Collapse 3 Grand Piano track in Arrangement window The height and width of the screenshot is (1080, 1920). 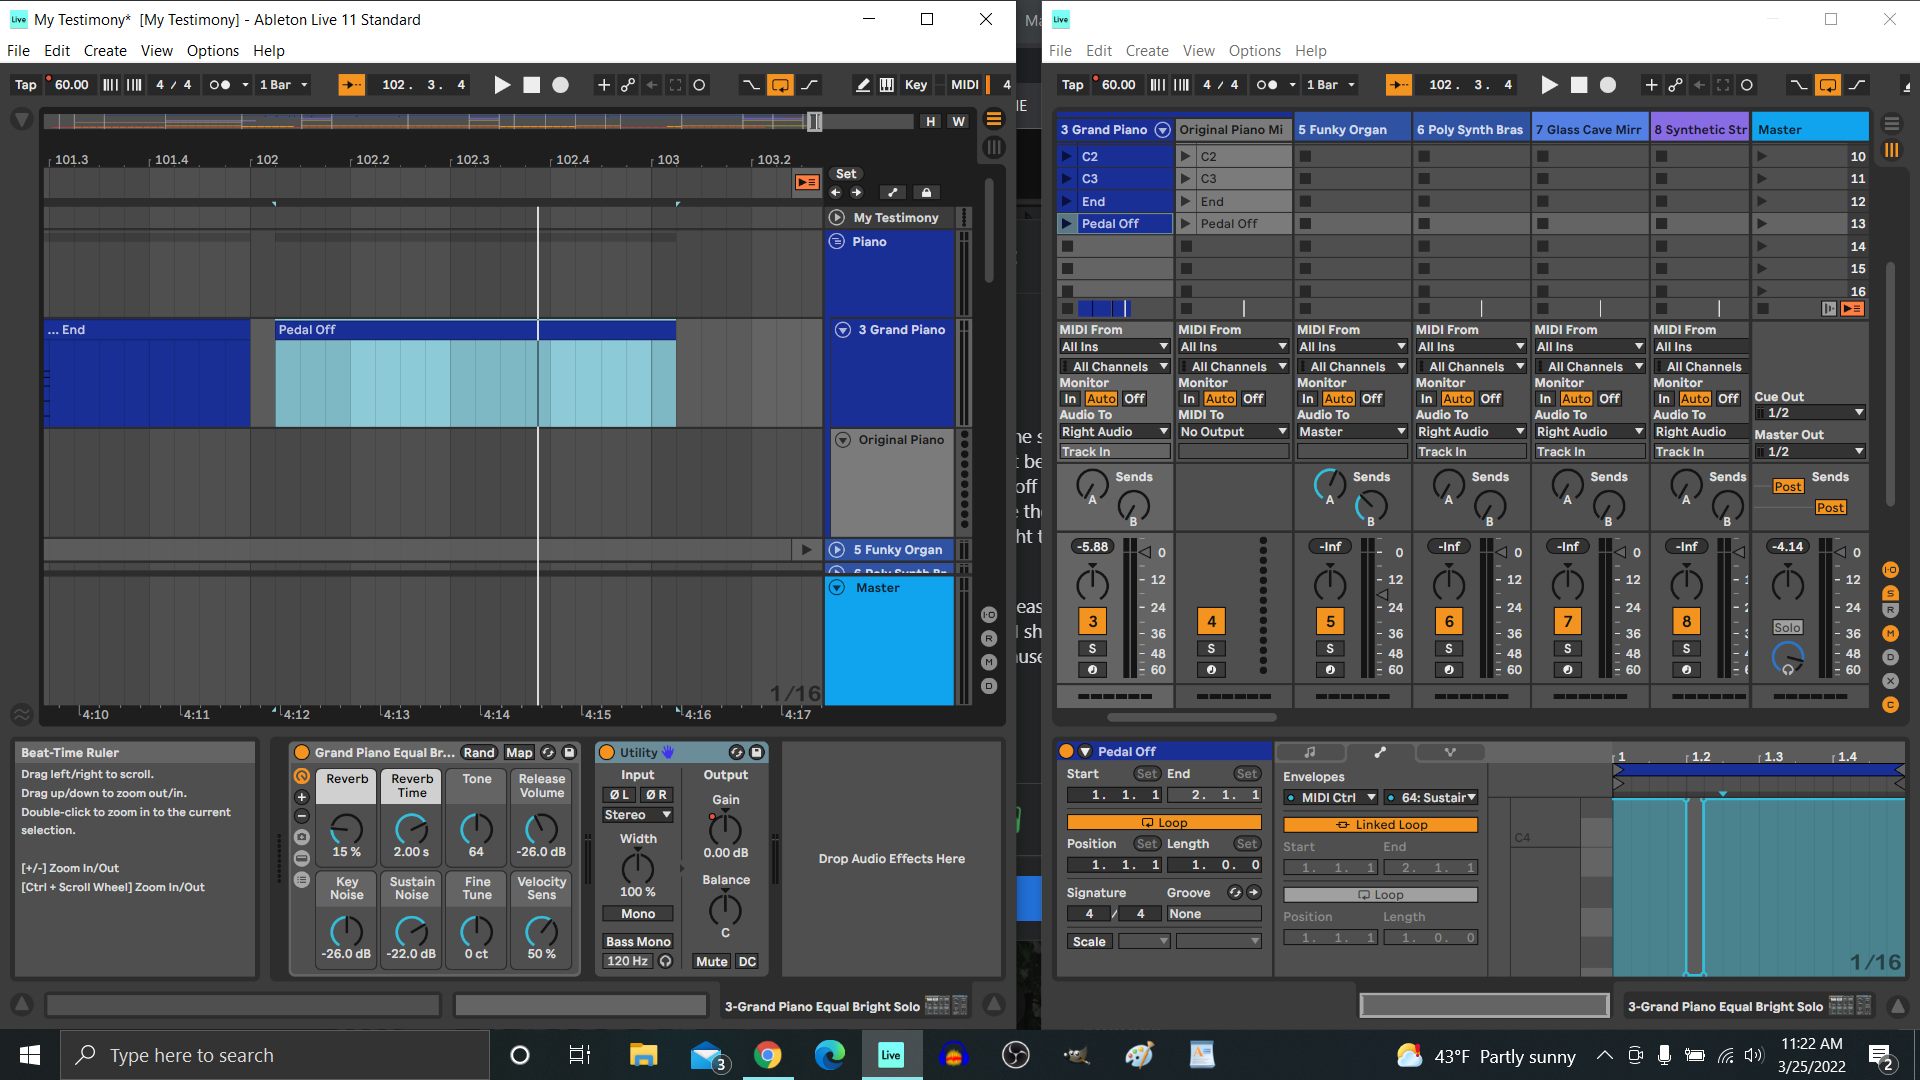coord(842,330)
